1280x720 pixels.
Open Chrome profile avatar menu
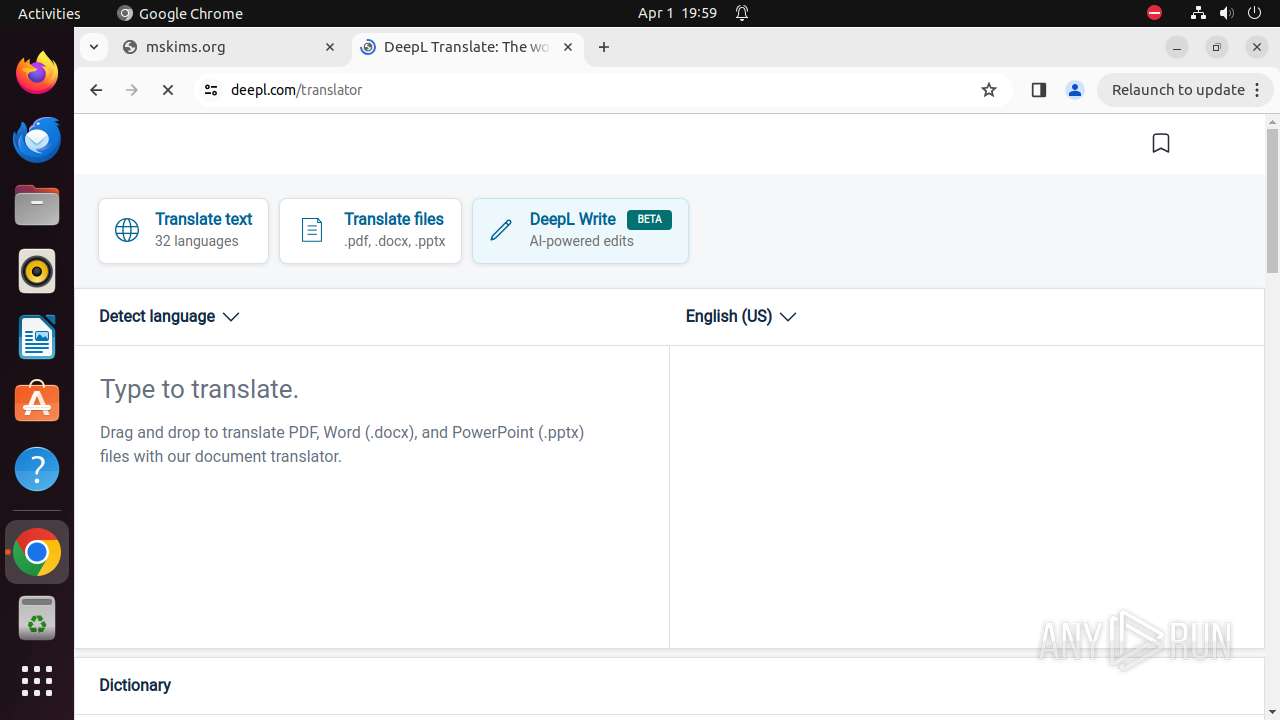click(1075, 90)
